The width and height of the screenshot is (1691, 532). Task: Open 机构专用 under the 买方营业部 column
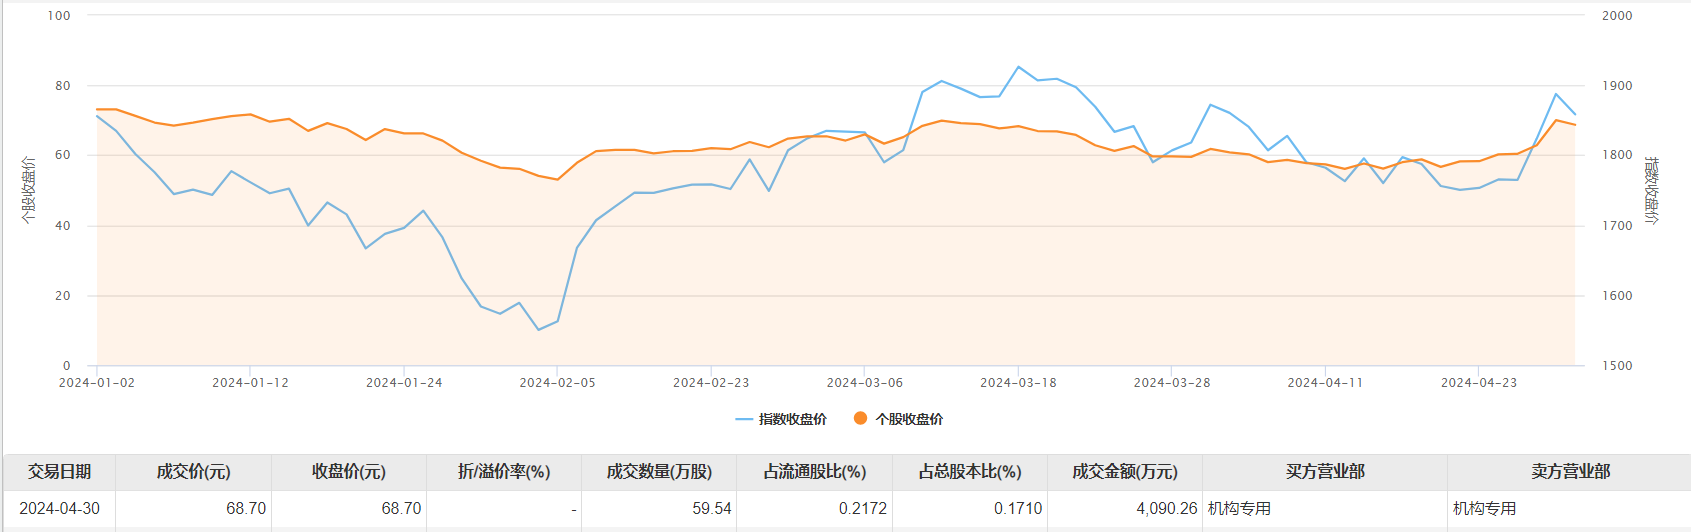(1239, 509)
